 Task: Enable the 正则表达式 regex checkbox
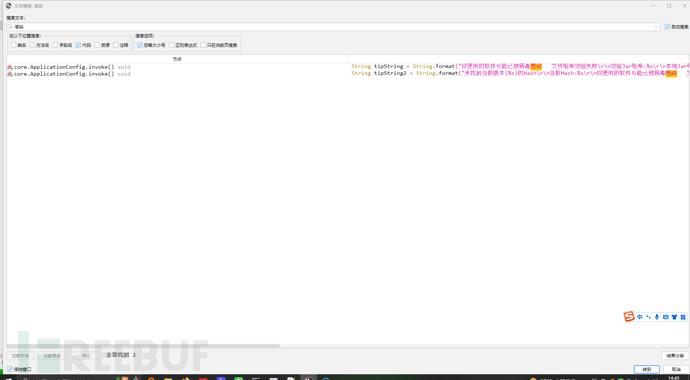pyautogui.click(x=171, y=45)
